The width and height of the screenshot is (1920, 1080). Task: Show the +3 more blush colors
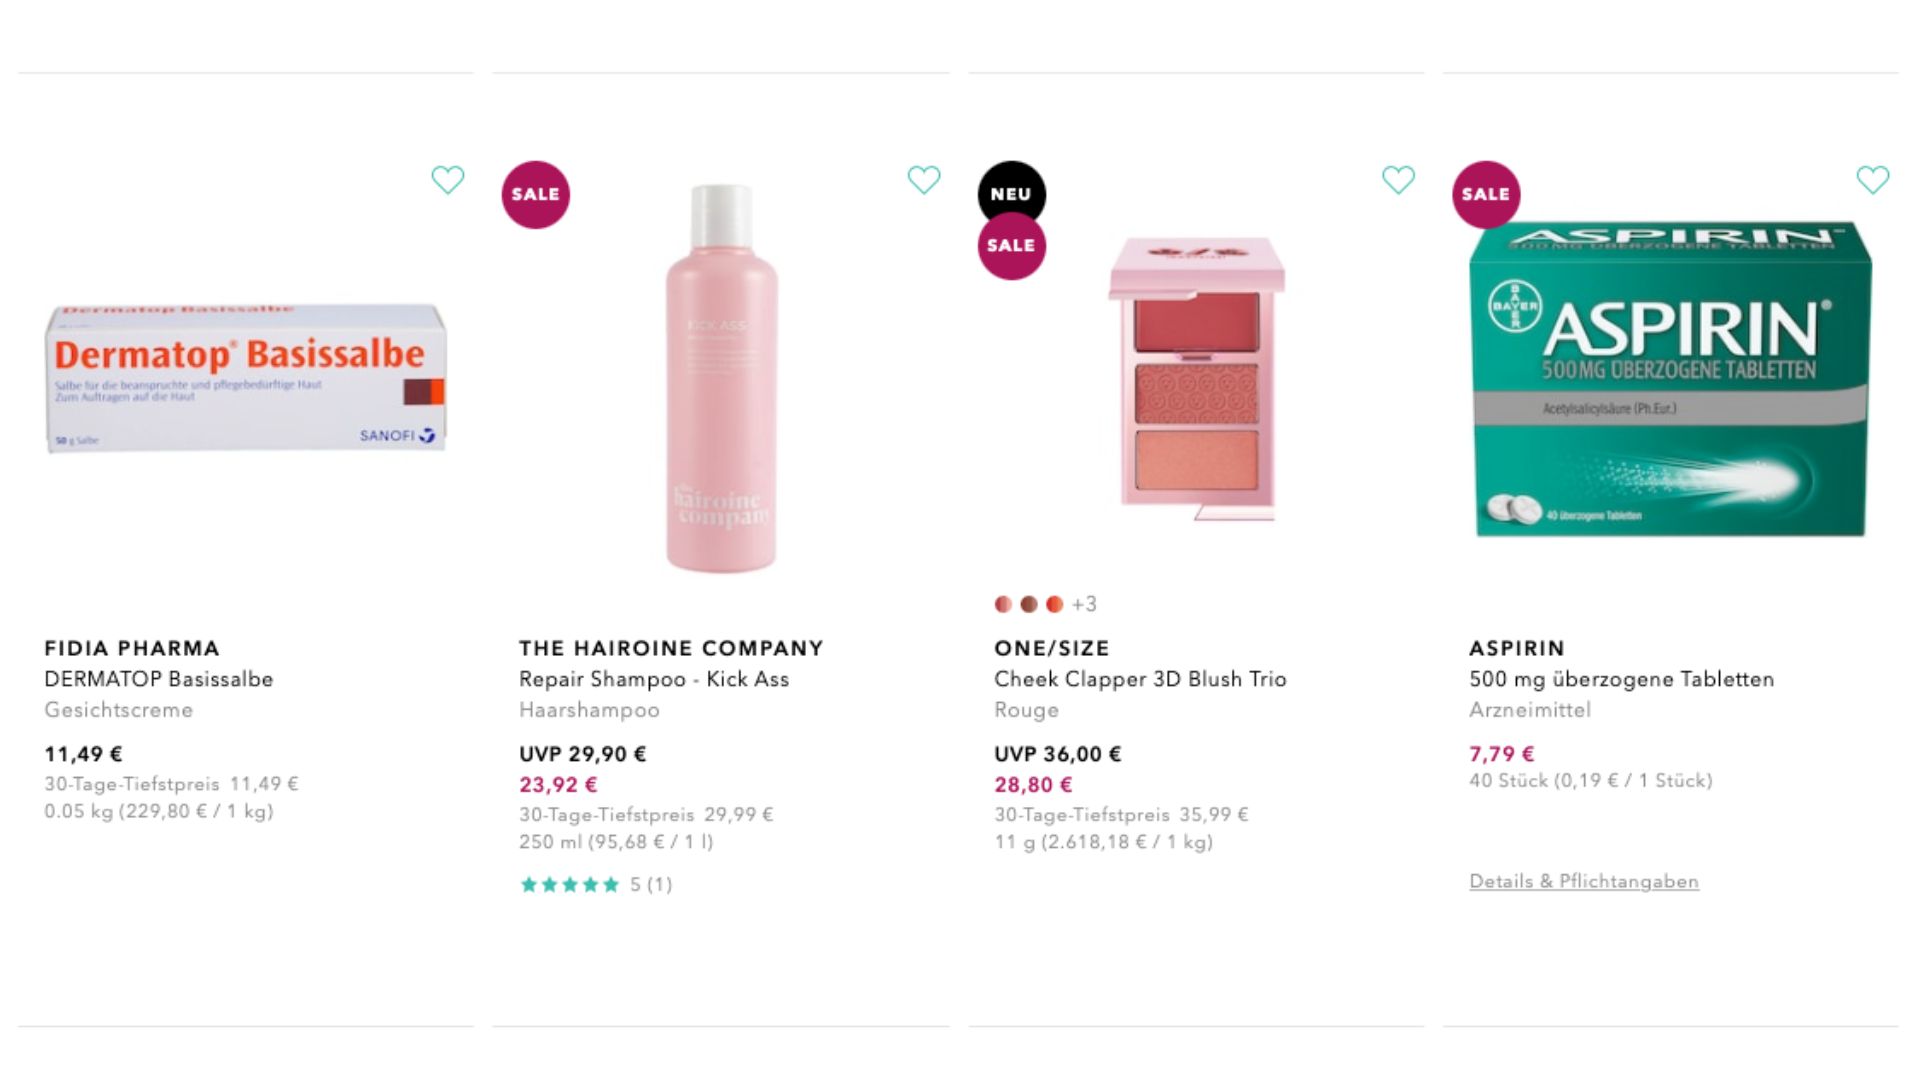pyautogui.click(x=1084, y=604)
